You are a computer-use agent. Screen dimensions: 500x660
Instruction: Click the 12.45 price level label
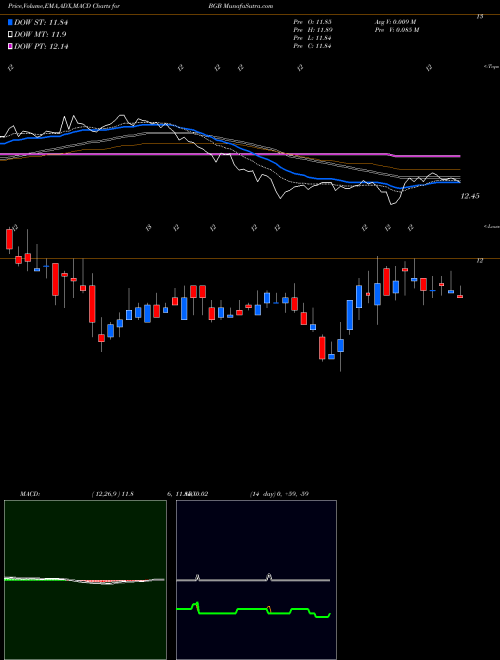pos(470,196)
